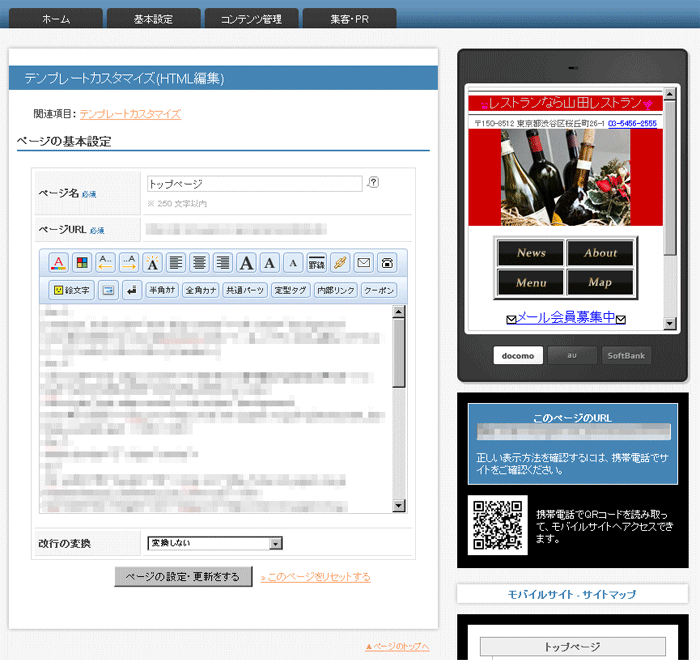Click the ページのトップへ link
This screenshot has height=660, width=700.
[397, 647]
